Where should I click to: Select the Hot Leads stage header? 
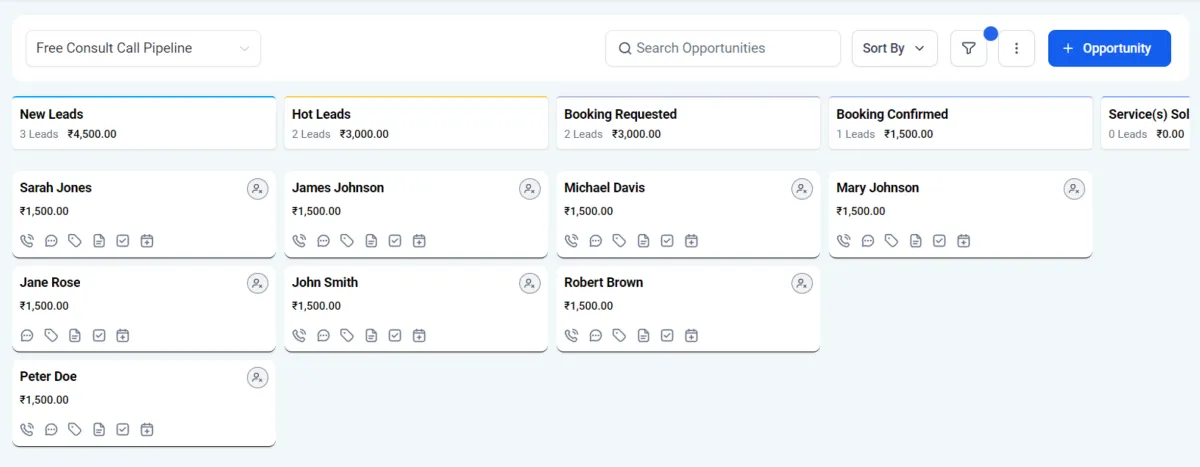415,123
